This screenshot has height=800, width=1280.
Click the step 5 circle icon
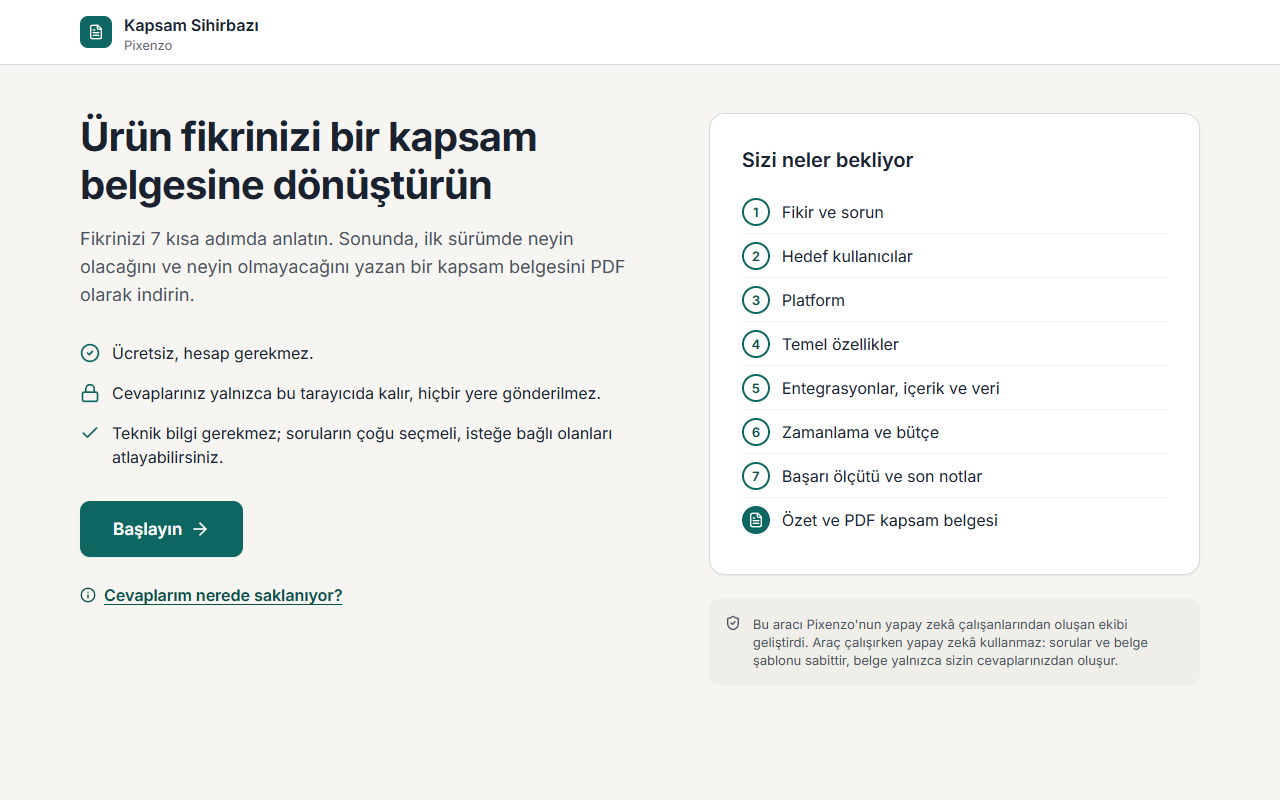click(x=756, y=388)
